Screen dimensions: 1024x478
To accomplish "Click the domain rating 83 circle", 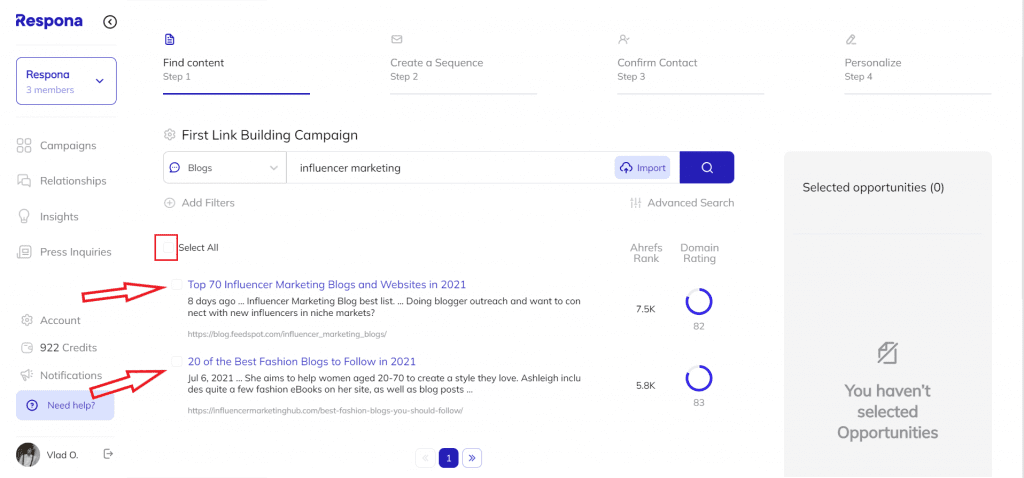I will [699, 378].
